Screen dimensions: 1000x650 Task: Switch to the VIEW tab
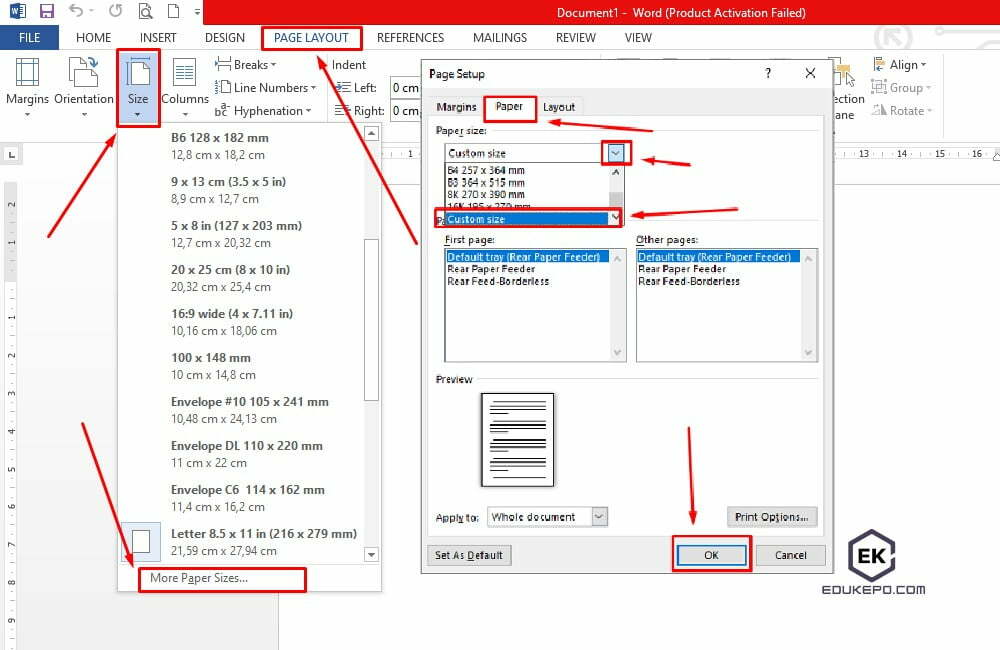click(638, 38)
